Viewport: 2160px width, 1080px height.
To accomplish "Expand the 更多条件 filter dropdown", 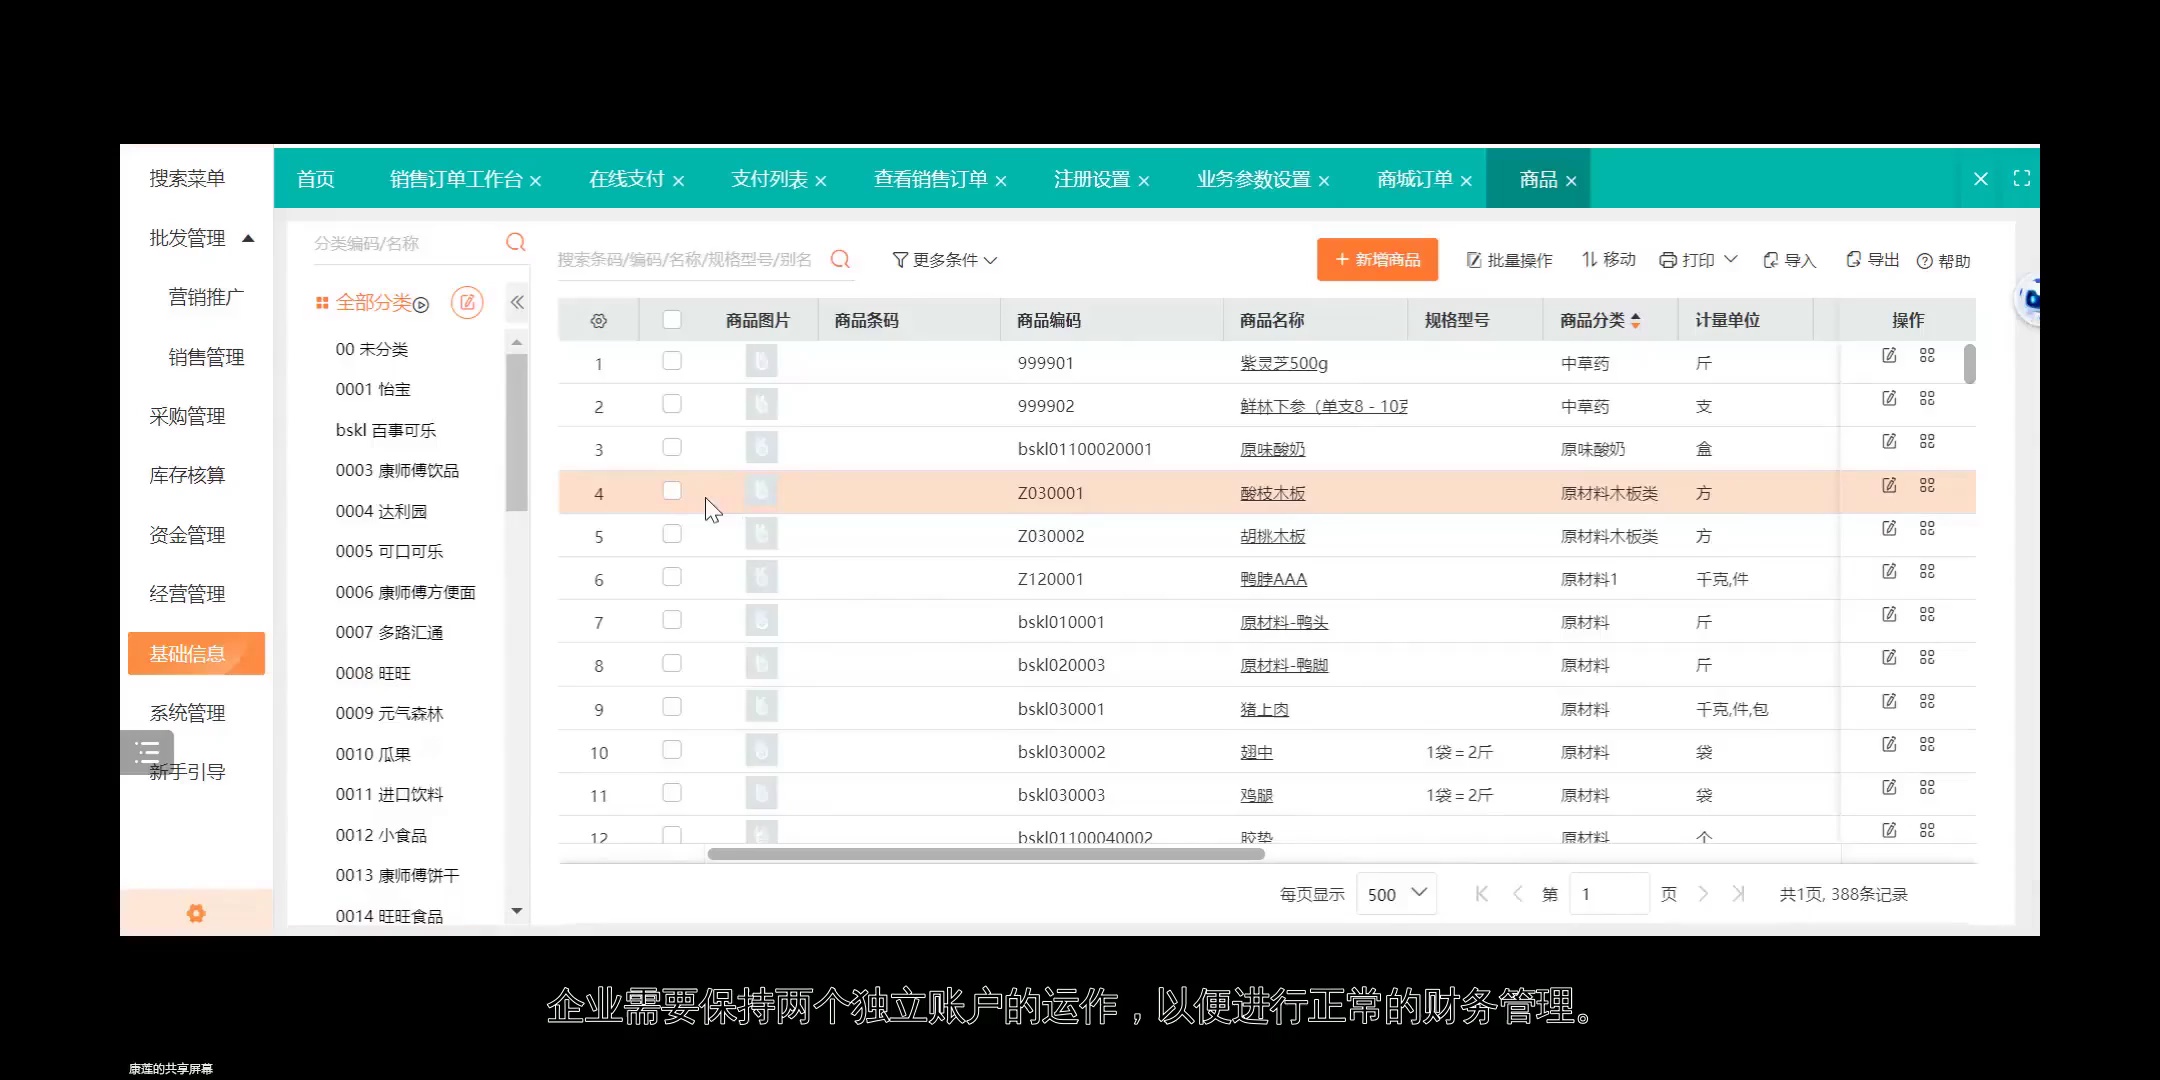I will click(x=941, y=259).
